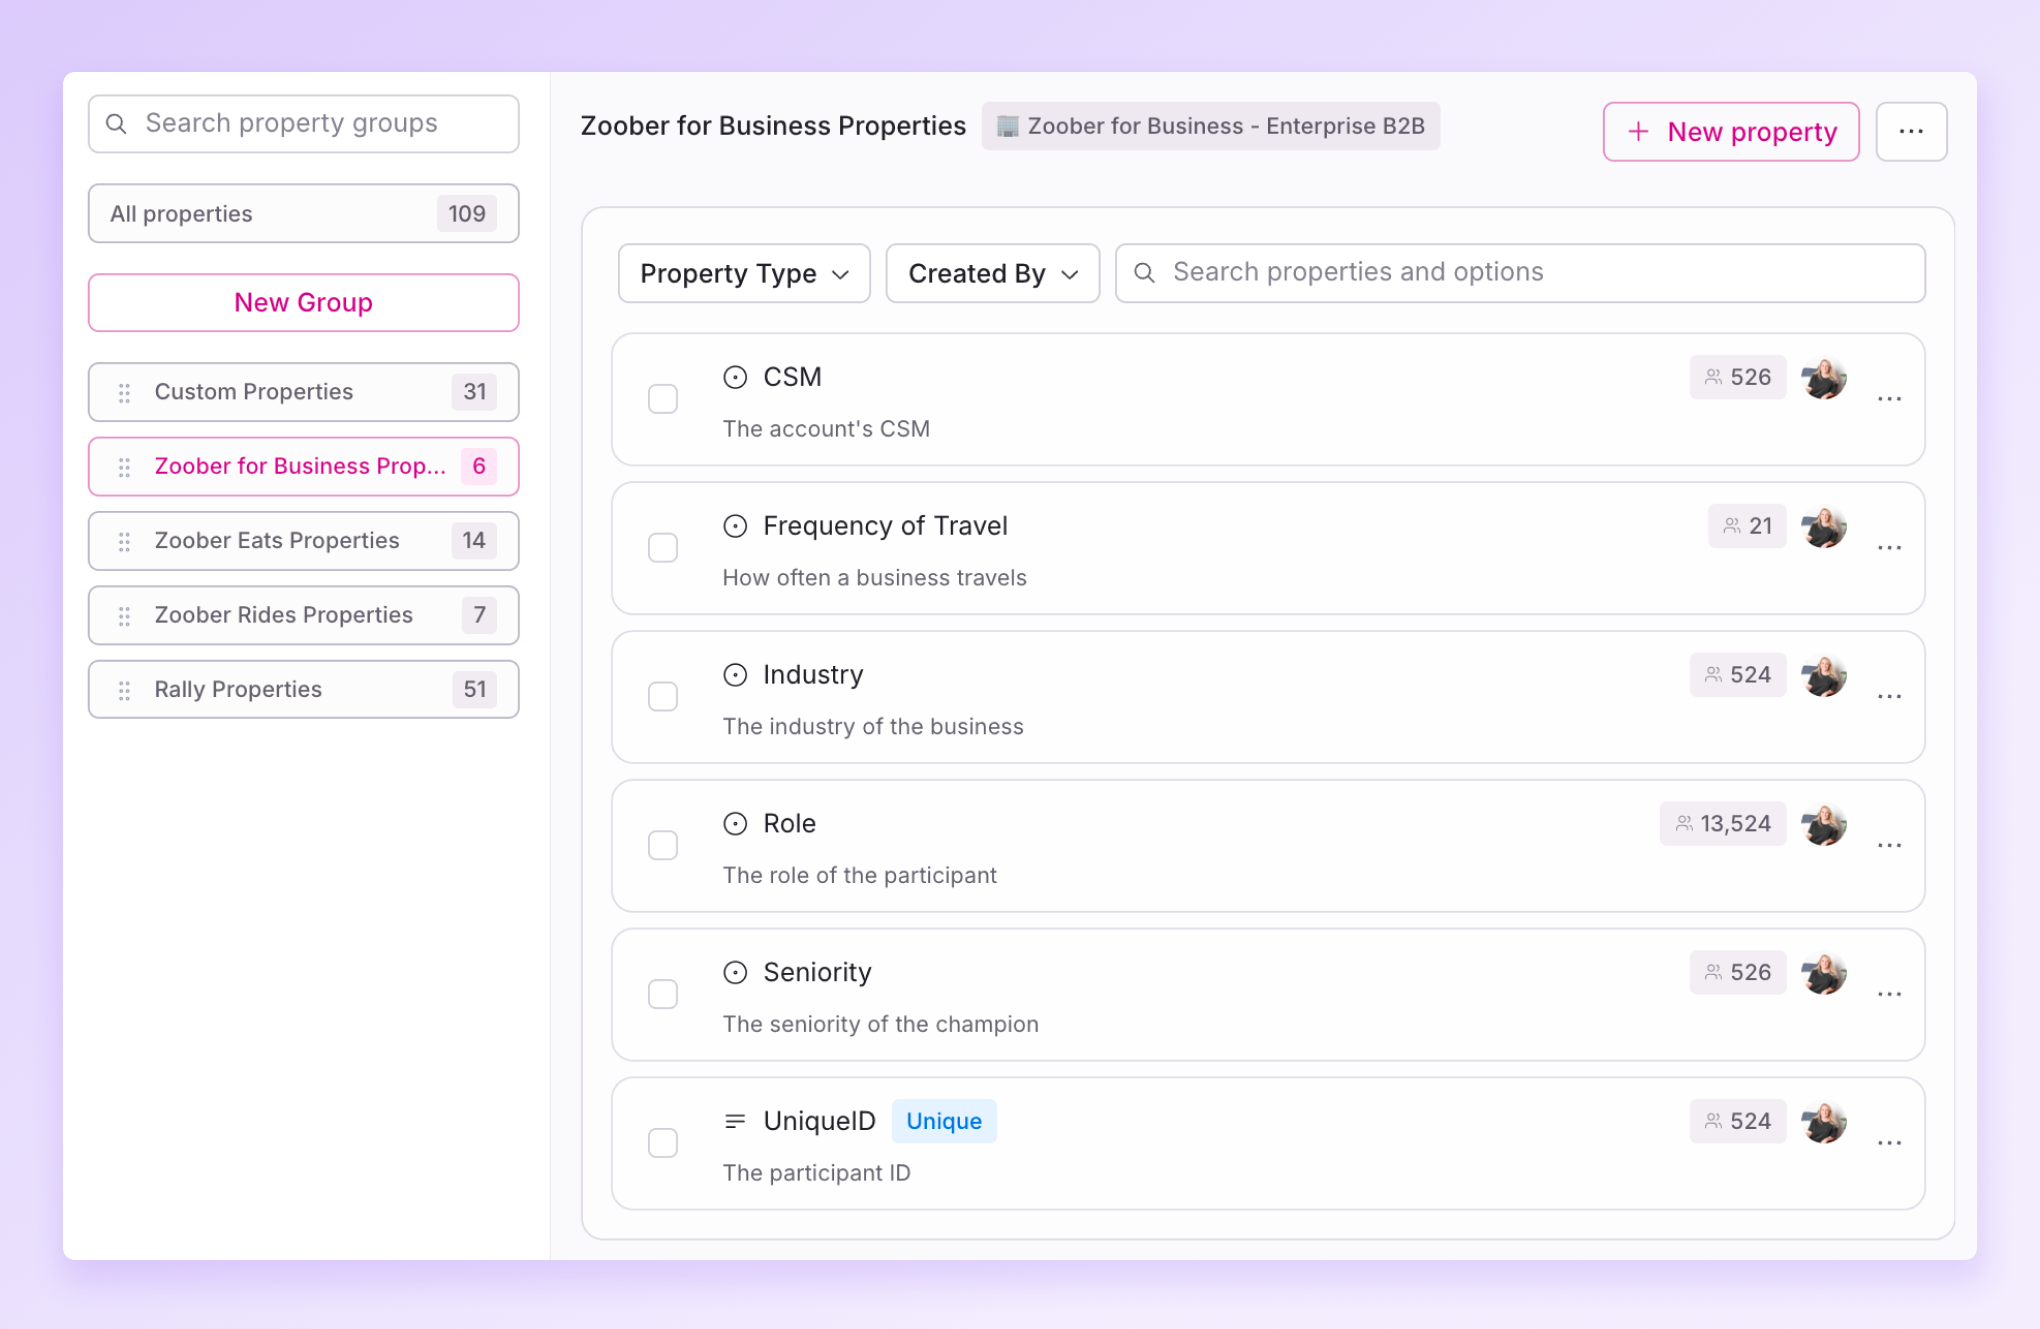Click the New property button
The width and height of the screenshot is (2040, 1329).
click(1730, 131)
